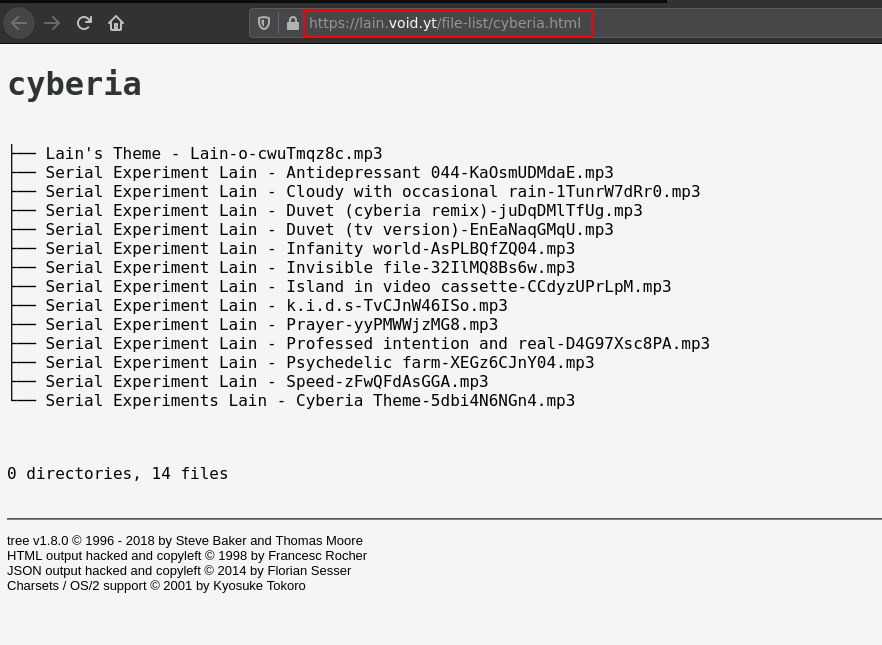Click the browser Forward arrow button
The width and height of the screenshot is (882, 645).
52,23
